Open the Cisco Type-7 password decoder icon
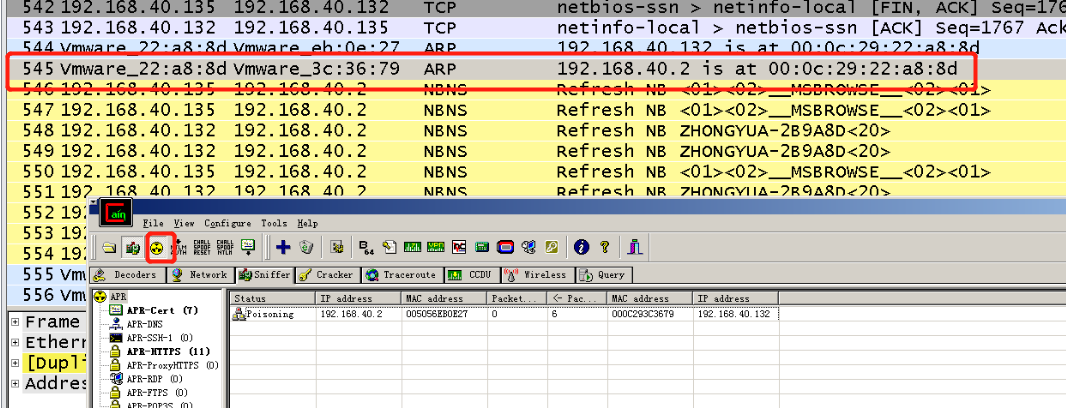The height and width of the screenshot is (408, 1066). click(412, 248)
